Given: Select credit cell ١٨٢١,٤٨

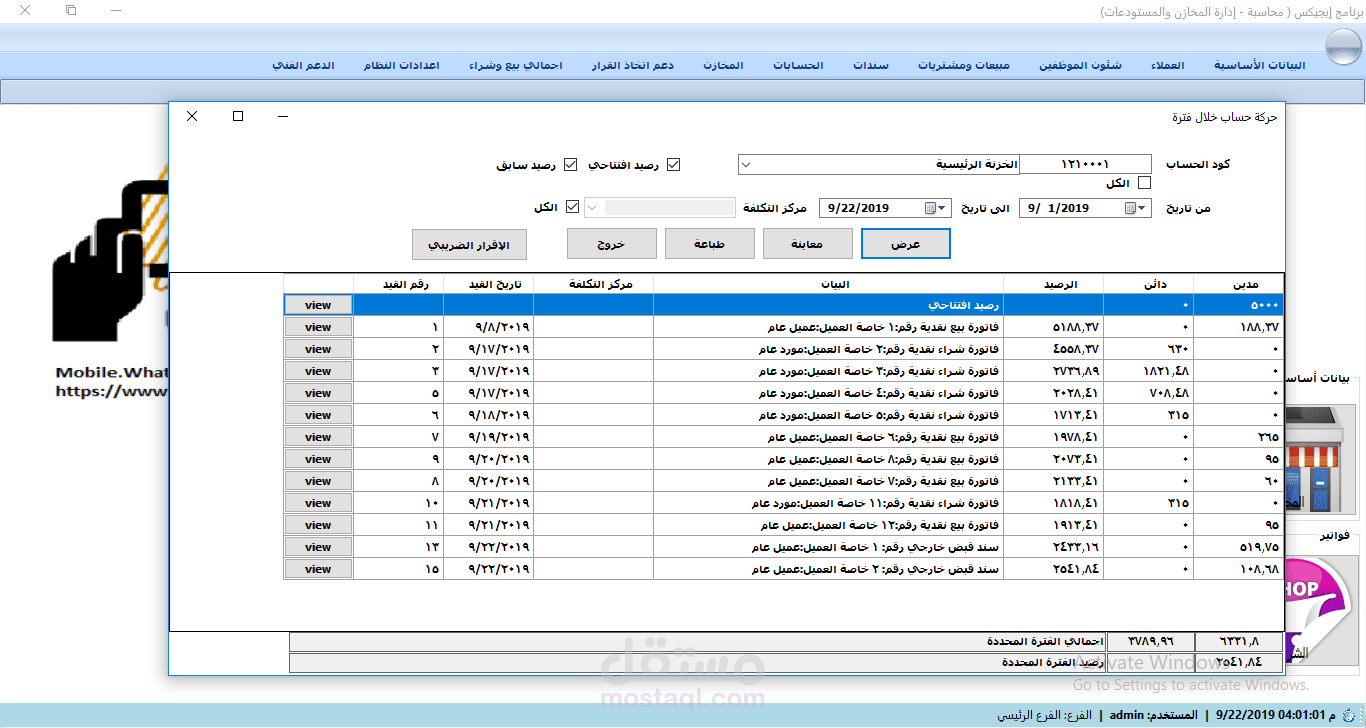Looking at the screenshot, I should click(1148, 371).
